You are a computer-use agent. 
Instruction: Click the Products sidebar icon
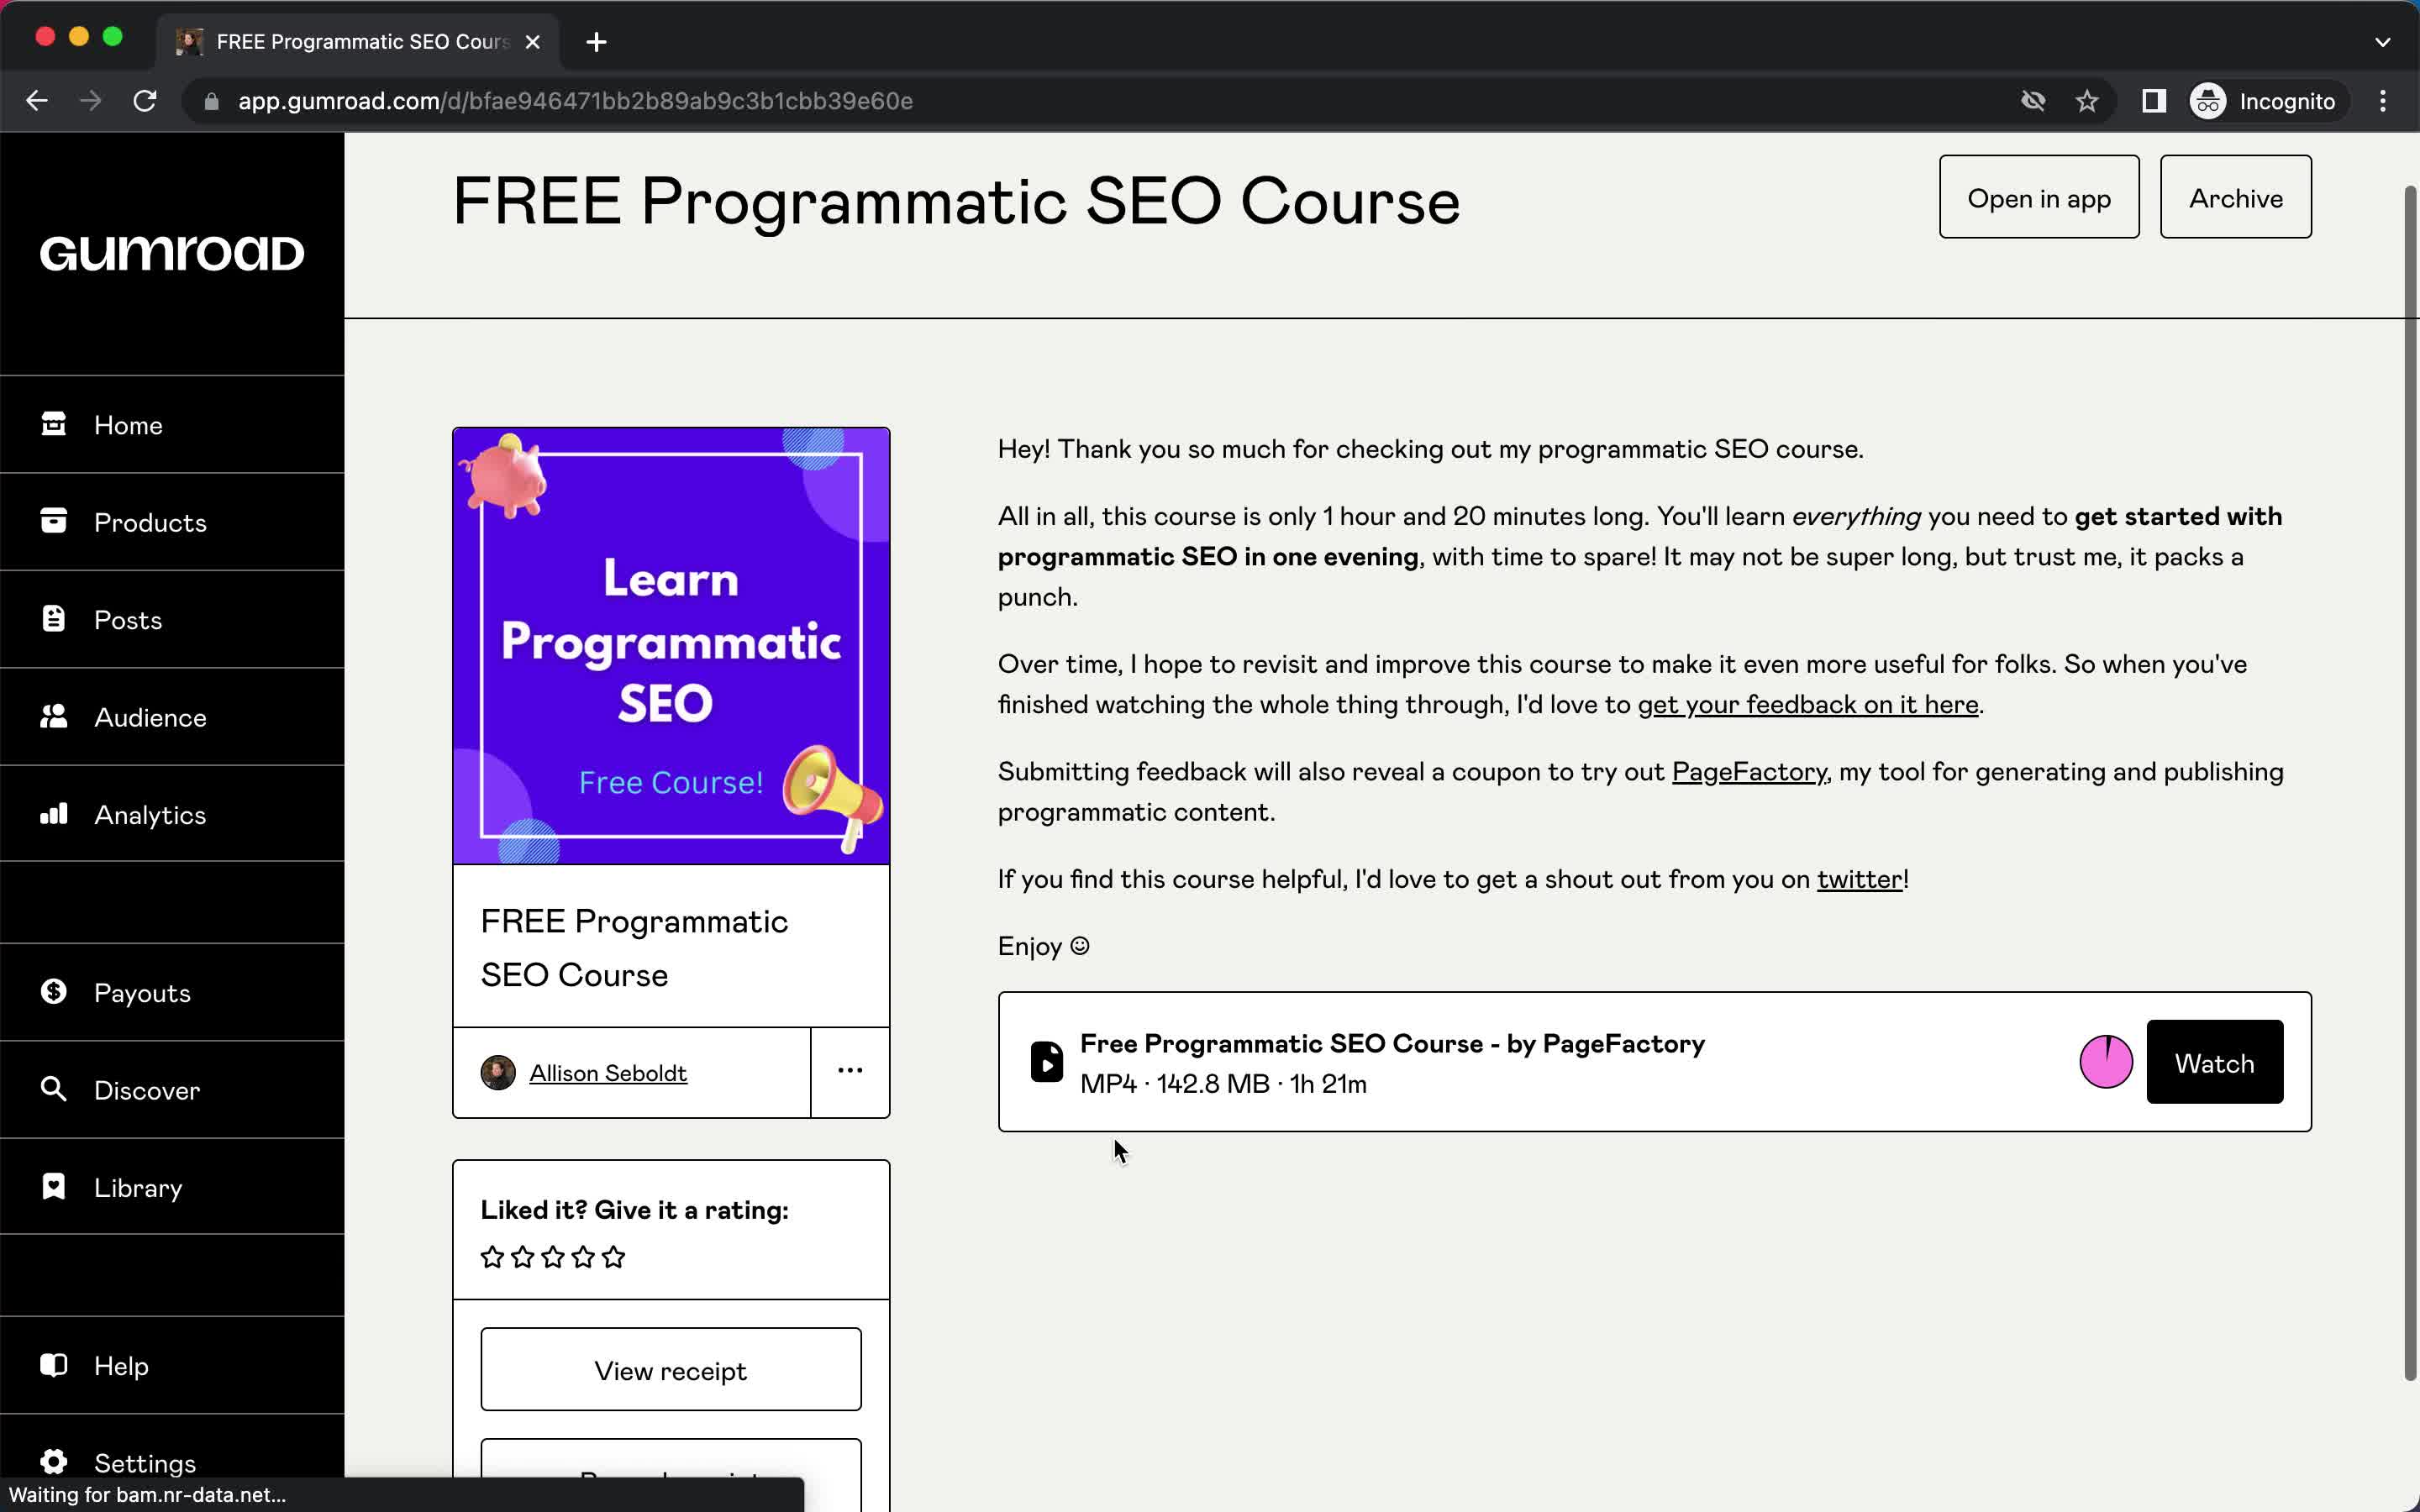(53, 521)
